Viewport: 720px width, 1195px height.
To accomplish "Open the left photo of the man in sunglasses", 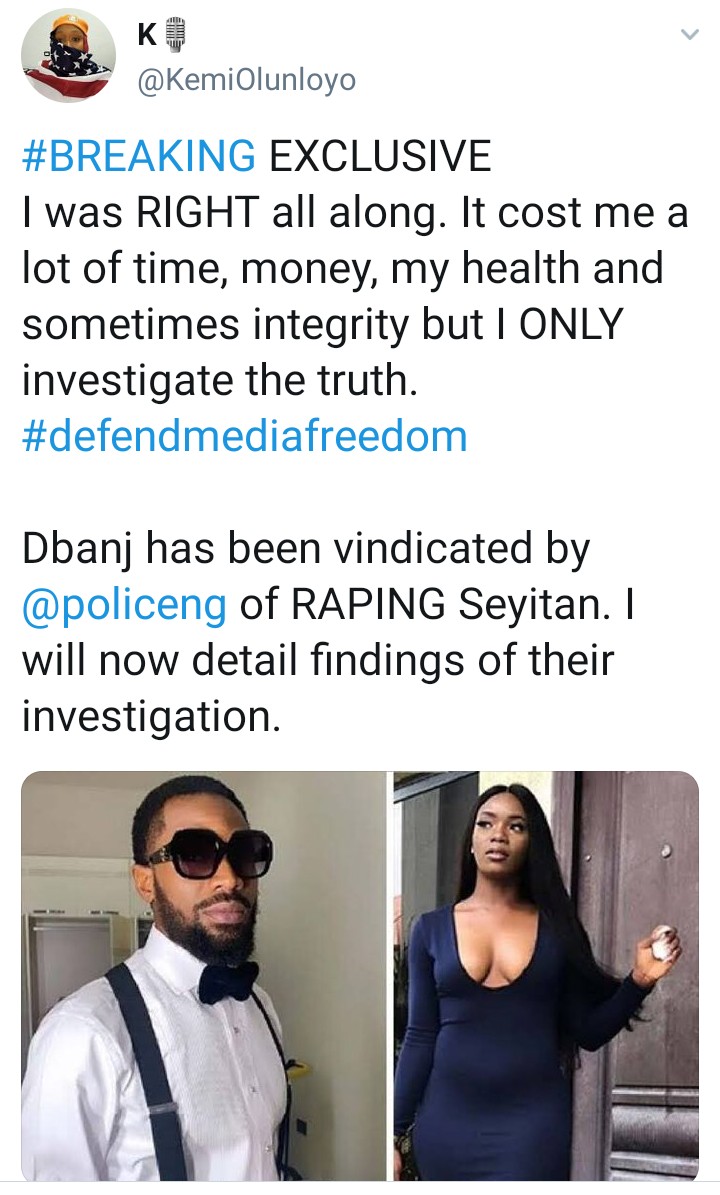I will tap(204, 975).
